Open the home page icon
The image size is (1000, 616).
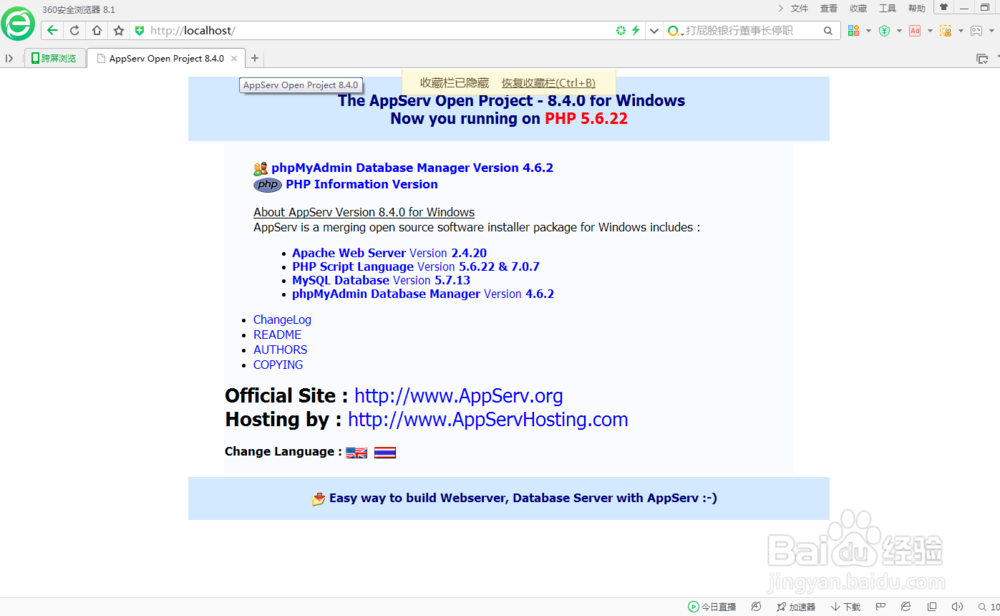pyautogui.click(x=96, y=30)
